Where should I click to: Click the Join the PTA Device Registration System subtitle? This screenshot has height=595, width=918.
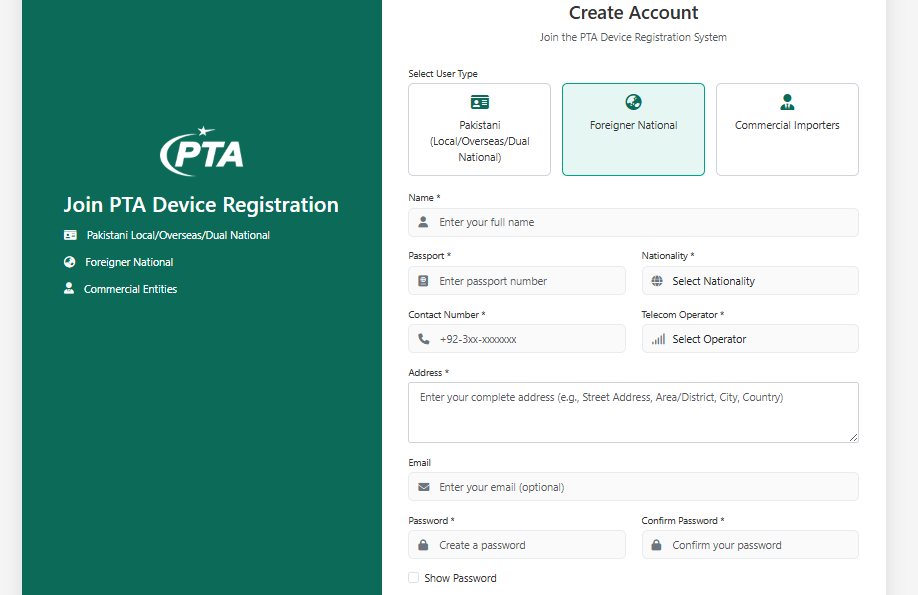[x=633, y=37]
